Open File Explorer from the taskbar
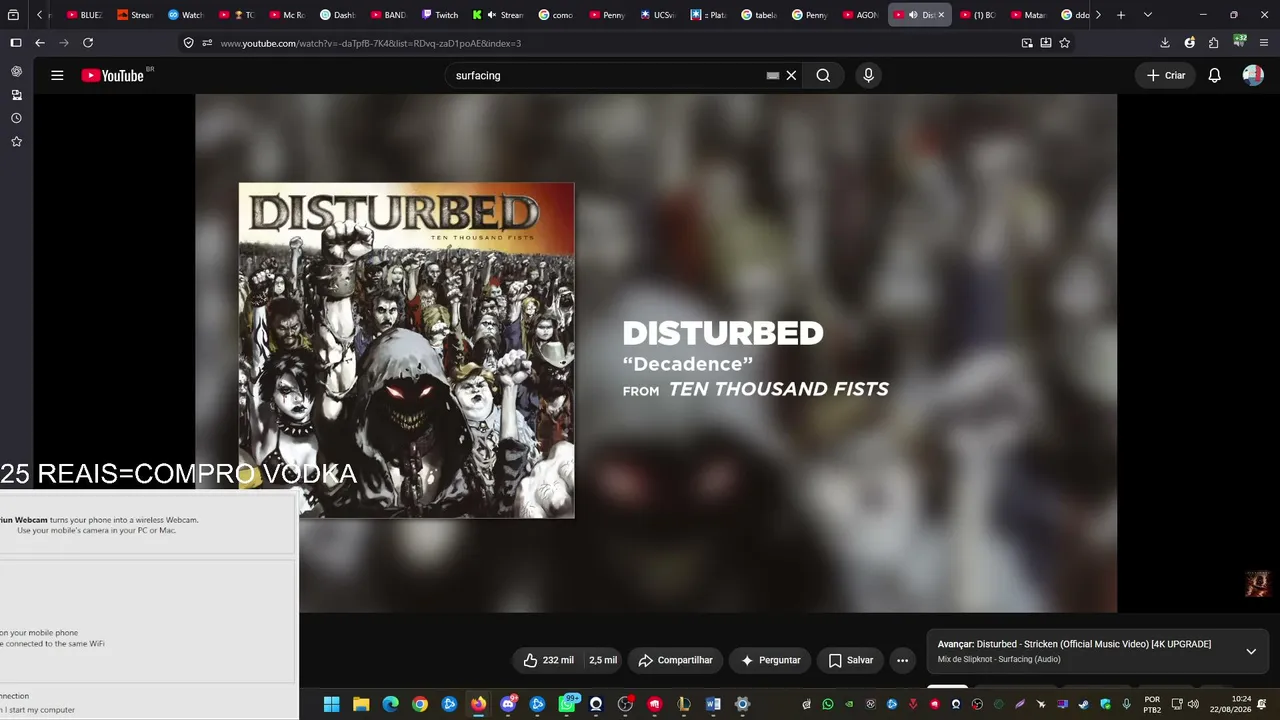Viewport: 1280px width, 720px height. click(x=361, y=704)
